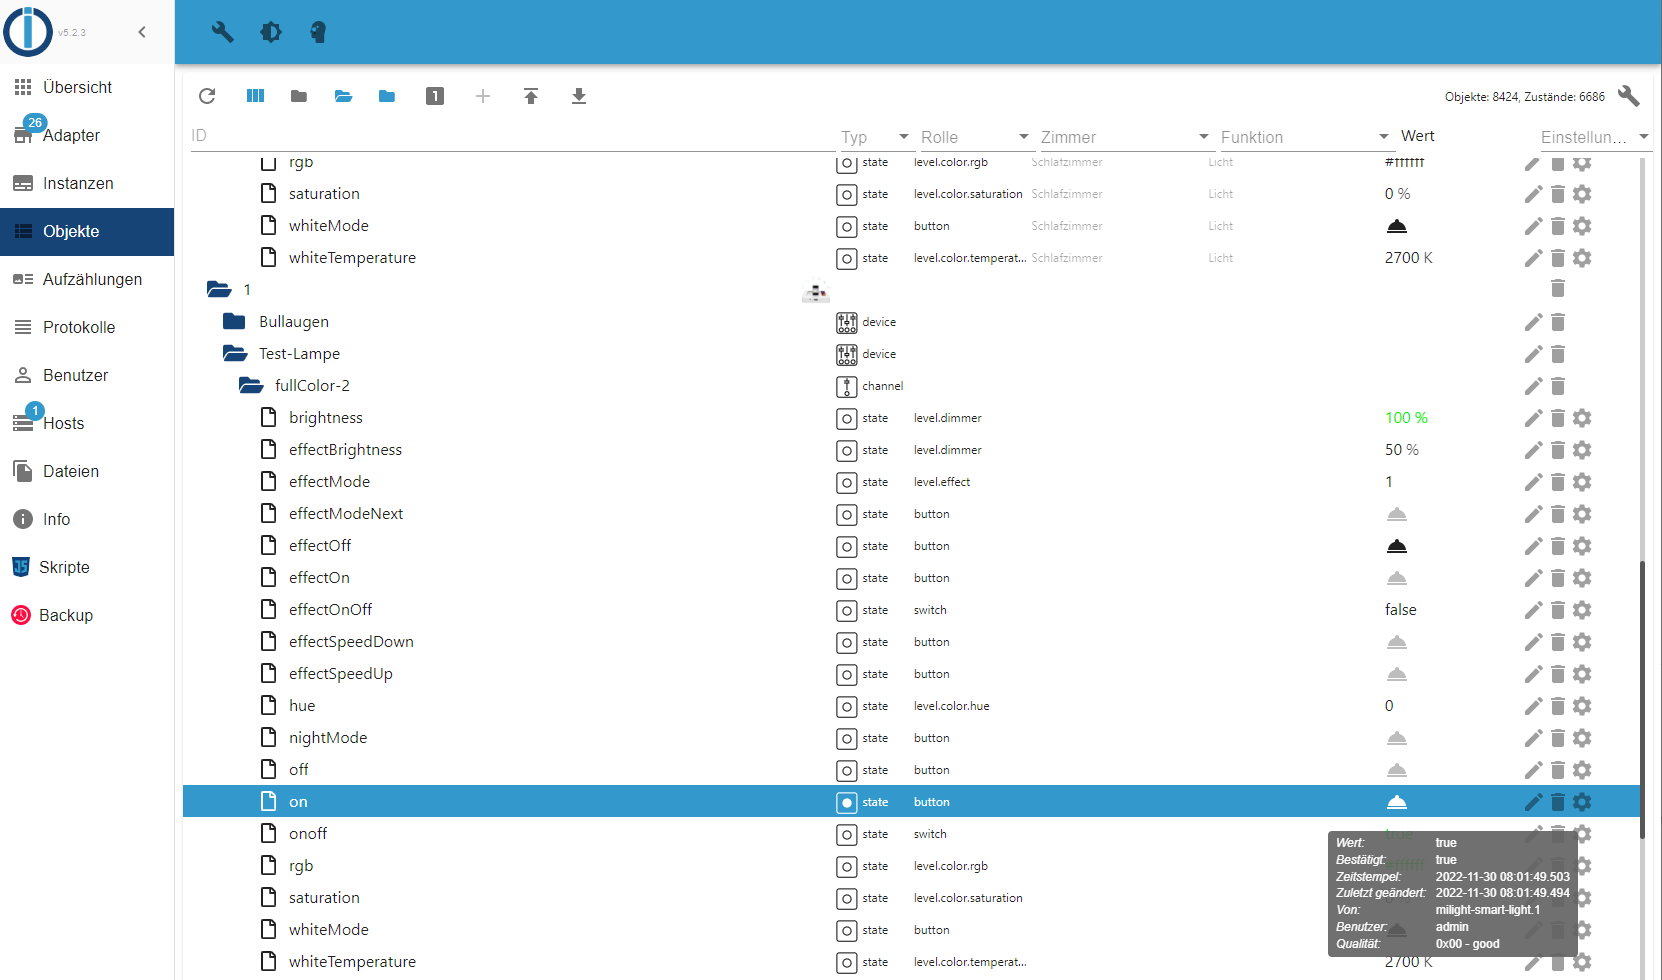Delete the fullColor-2 channel
This screenshot has height=980, width=1662.
coord(1558,386)
